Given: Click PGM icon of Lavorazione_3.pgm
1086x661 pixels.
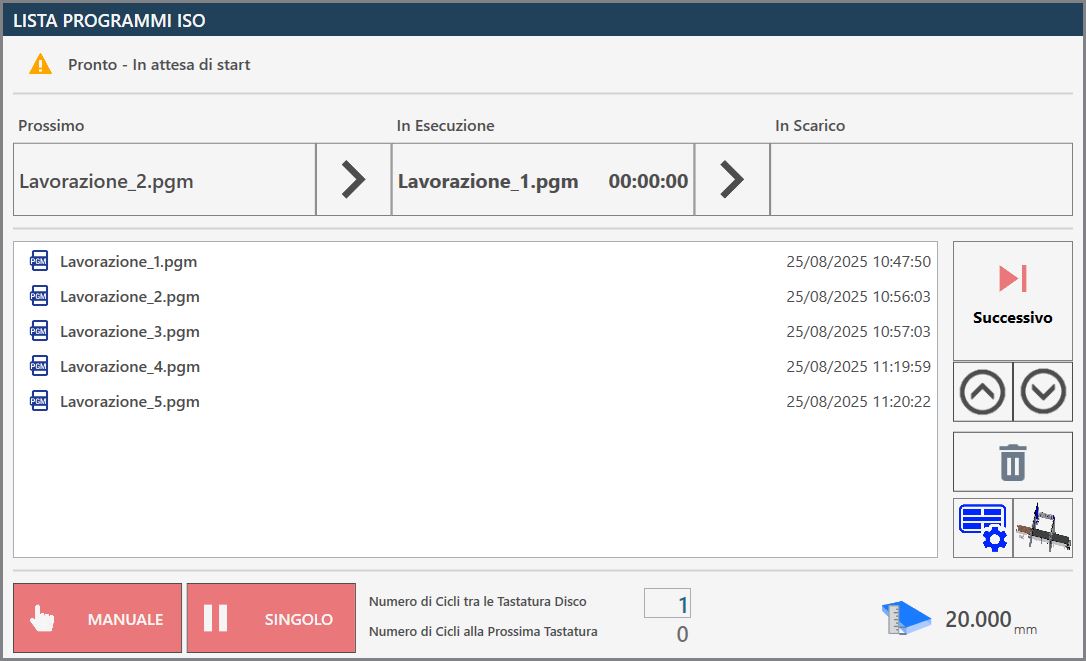Looking at the screenshot, I should 39,331.
